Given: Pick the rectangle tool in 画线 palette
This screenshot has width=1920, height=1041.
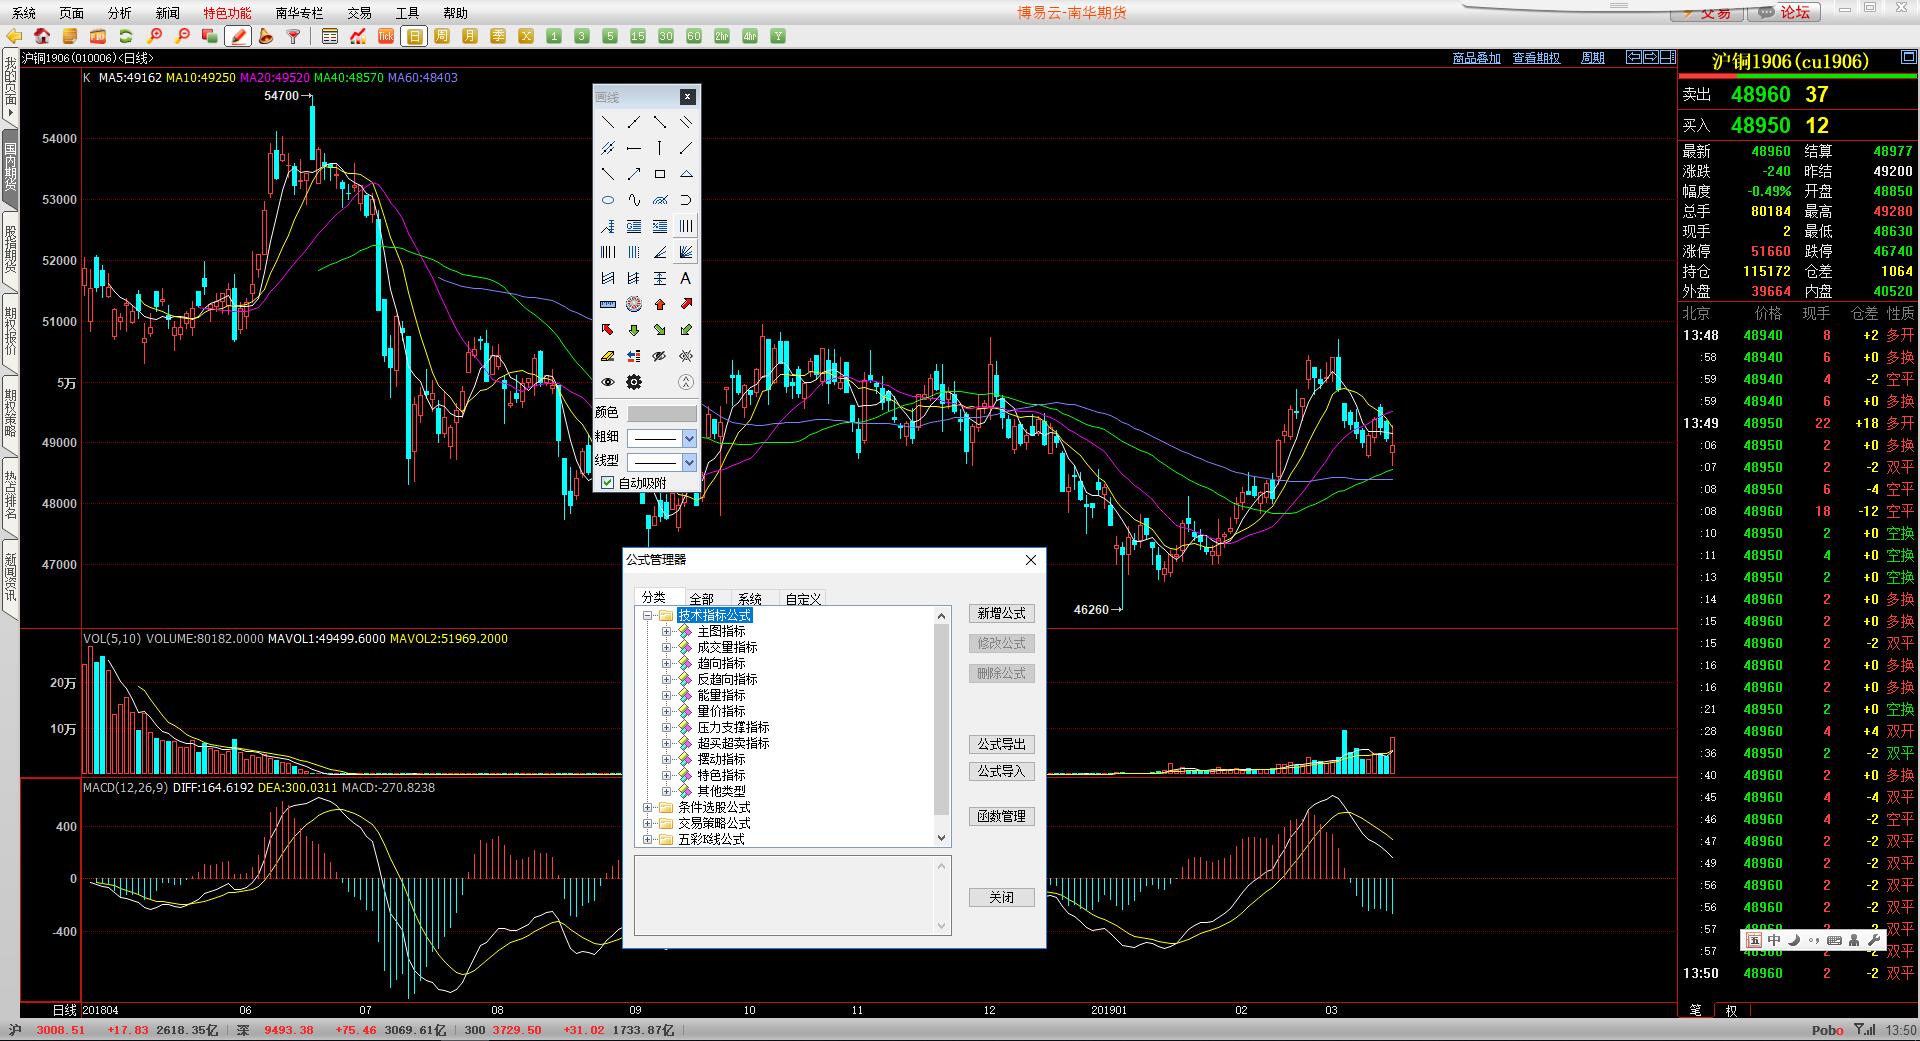Looking at the screenshot, I should coord(660,174).
